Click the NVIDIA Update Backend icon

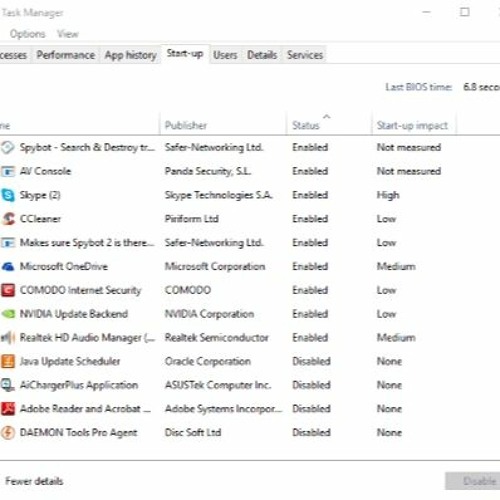coord(8,314)
